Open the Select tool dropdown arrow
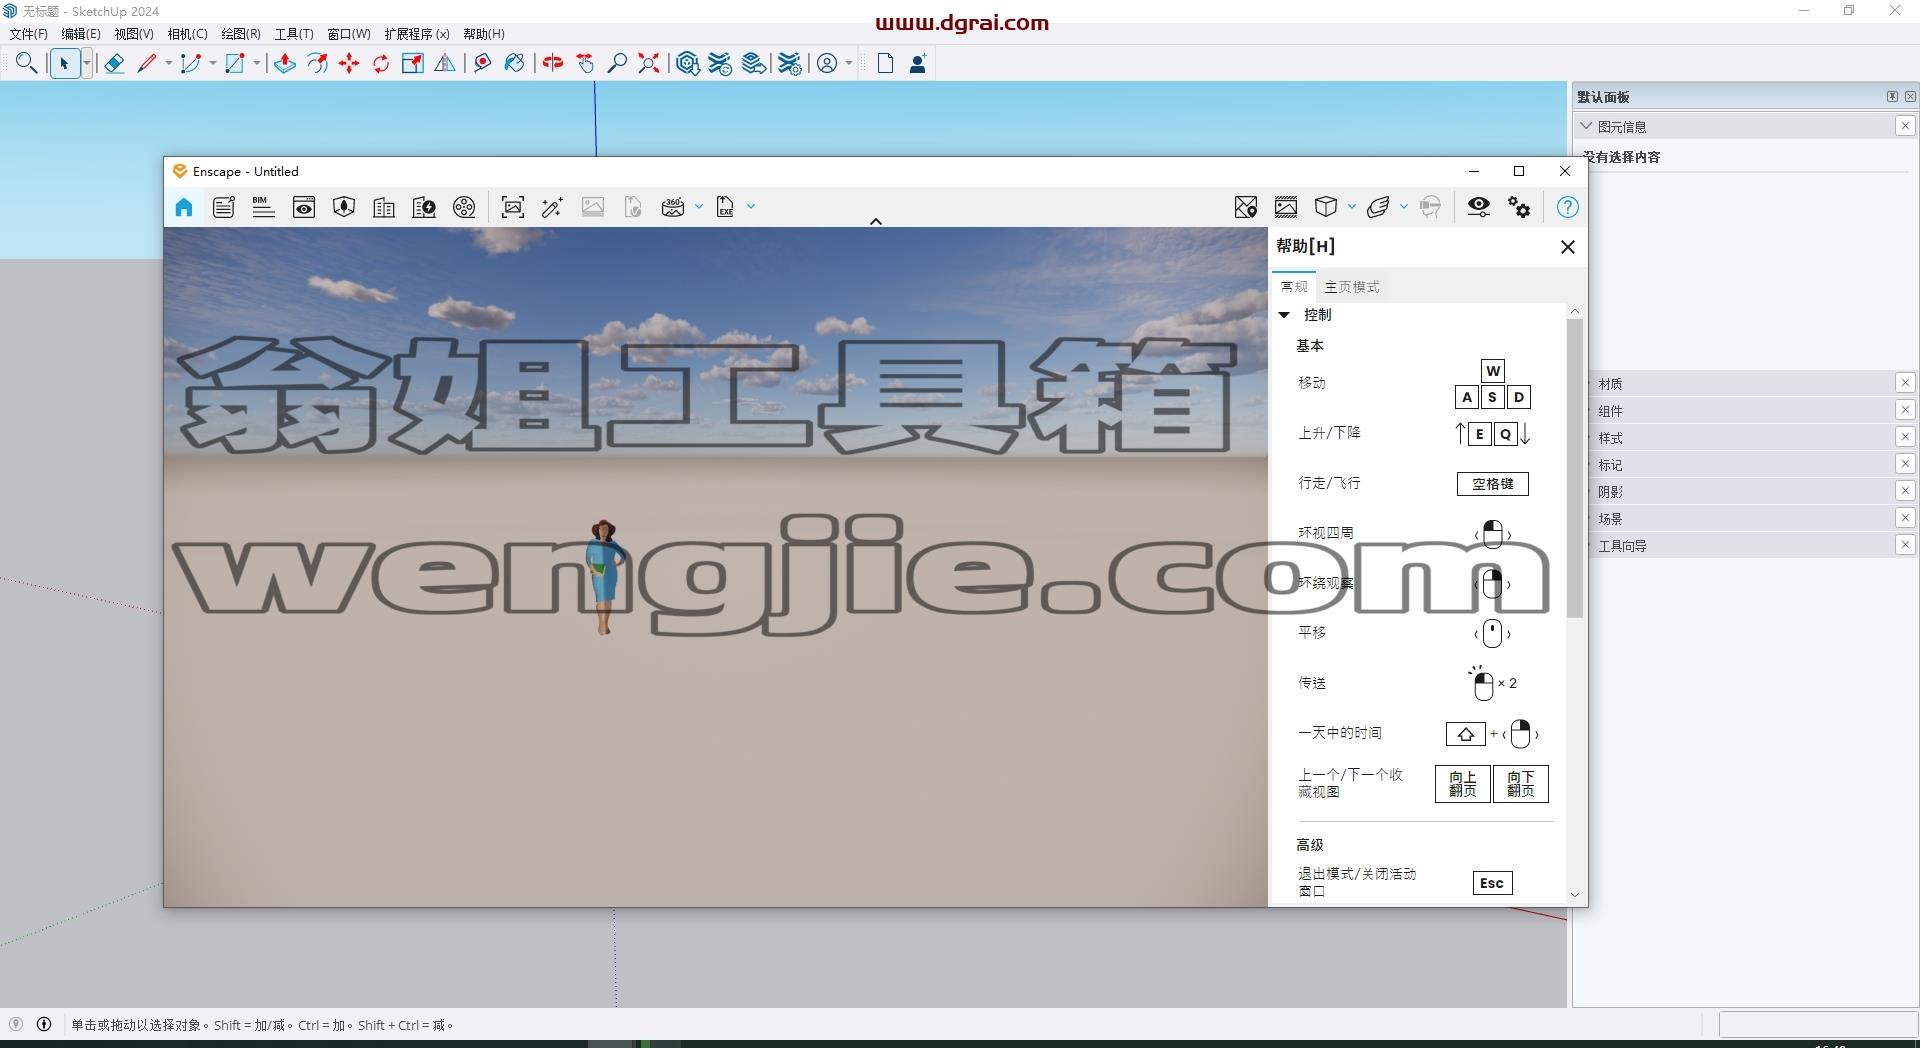This screenshot has width=1920, height=1048. [87, 64]
